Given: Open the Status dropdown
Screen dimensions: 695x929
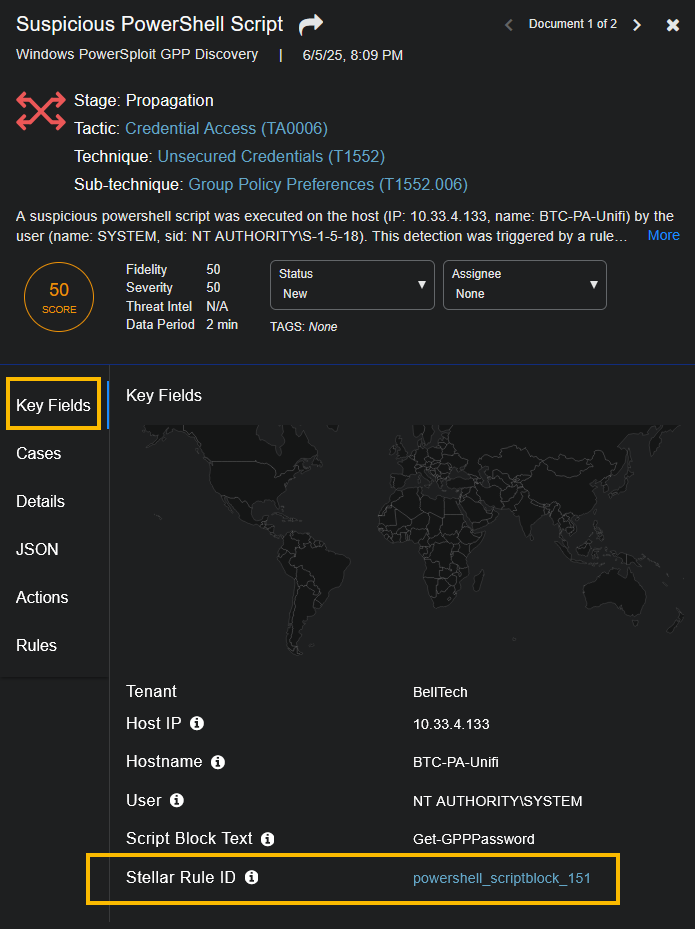Looking at the screenshot, I should [x=352, y=285].
